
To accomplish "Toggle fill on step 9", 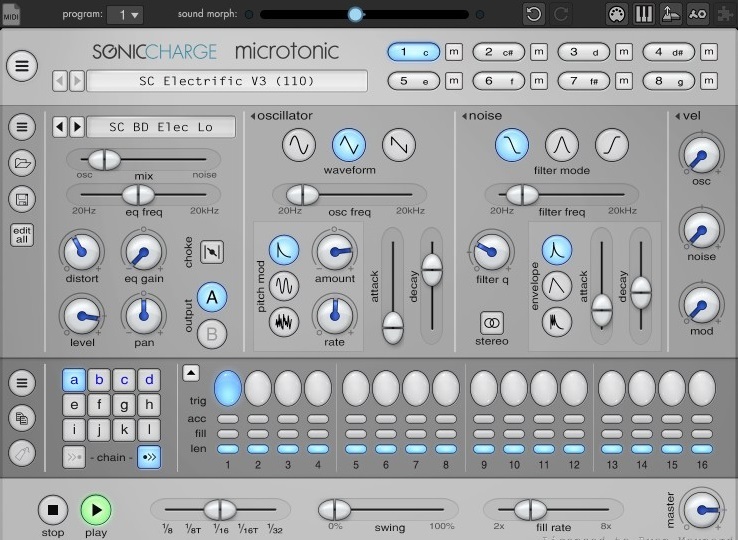I will click(484, 434).
